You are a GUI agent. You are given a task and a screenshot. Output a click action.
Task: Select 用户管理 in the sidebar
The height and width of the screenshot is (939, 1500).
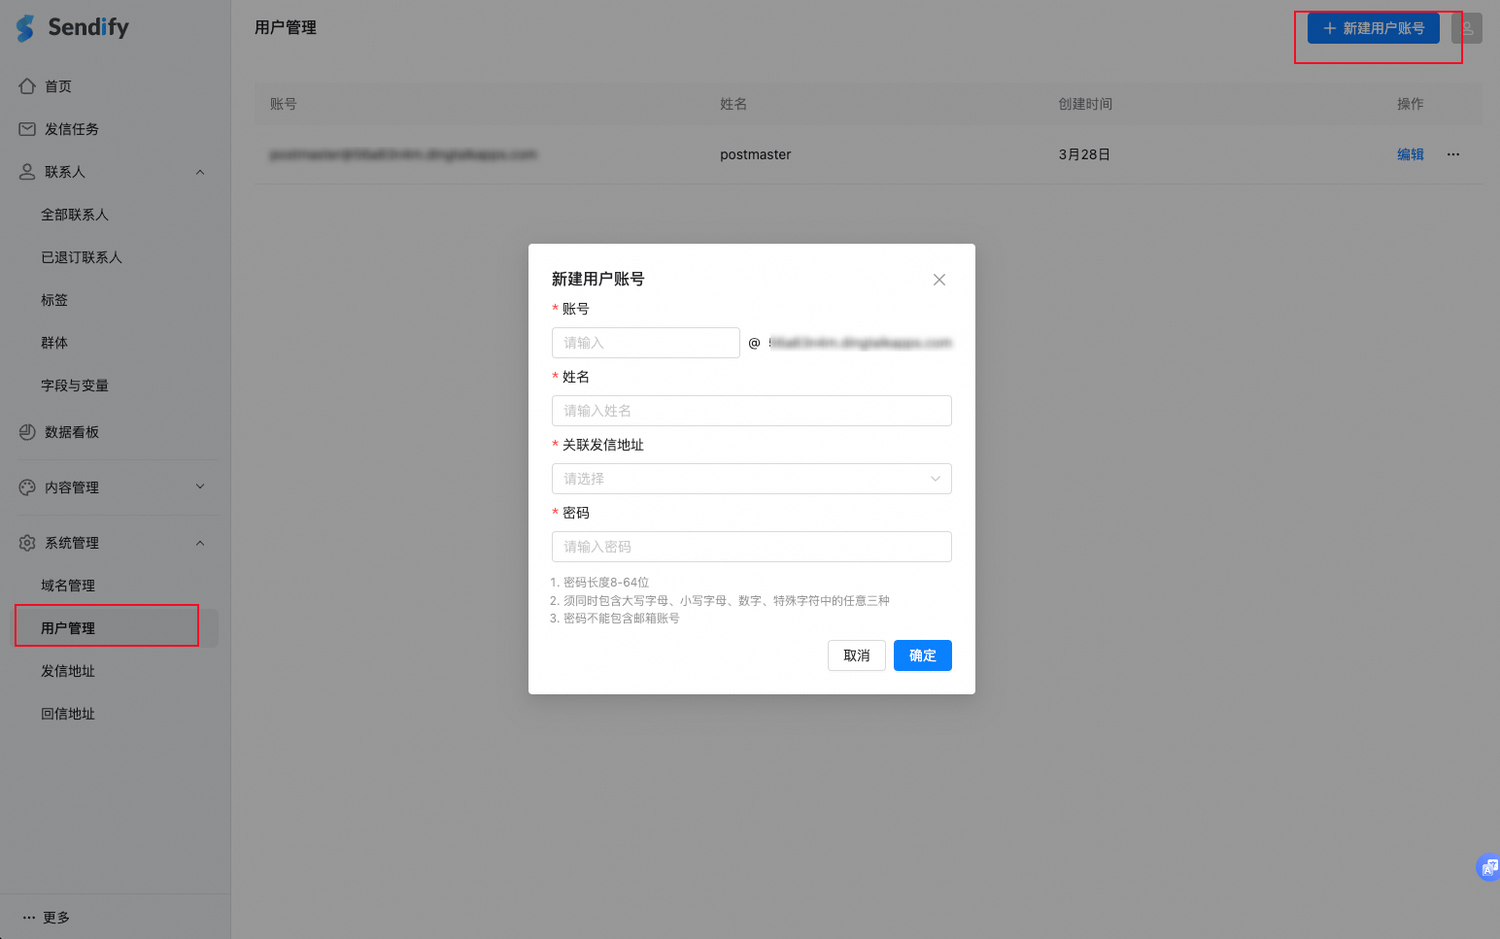coord(68,628)
